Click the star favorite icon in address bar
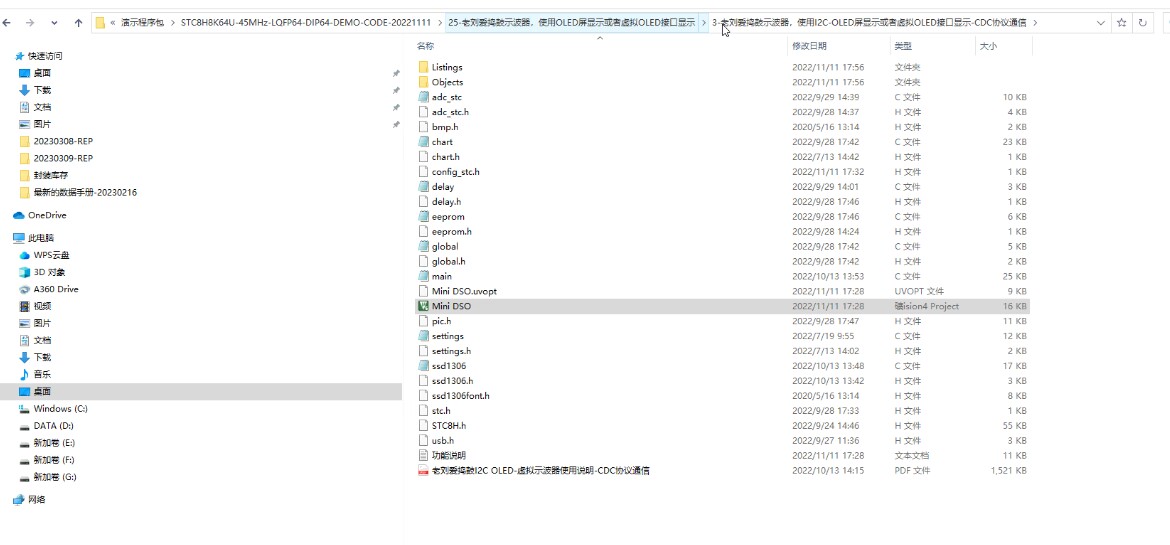 pos(1121,23)
